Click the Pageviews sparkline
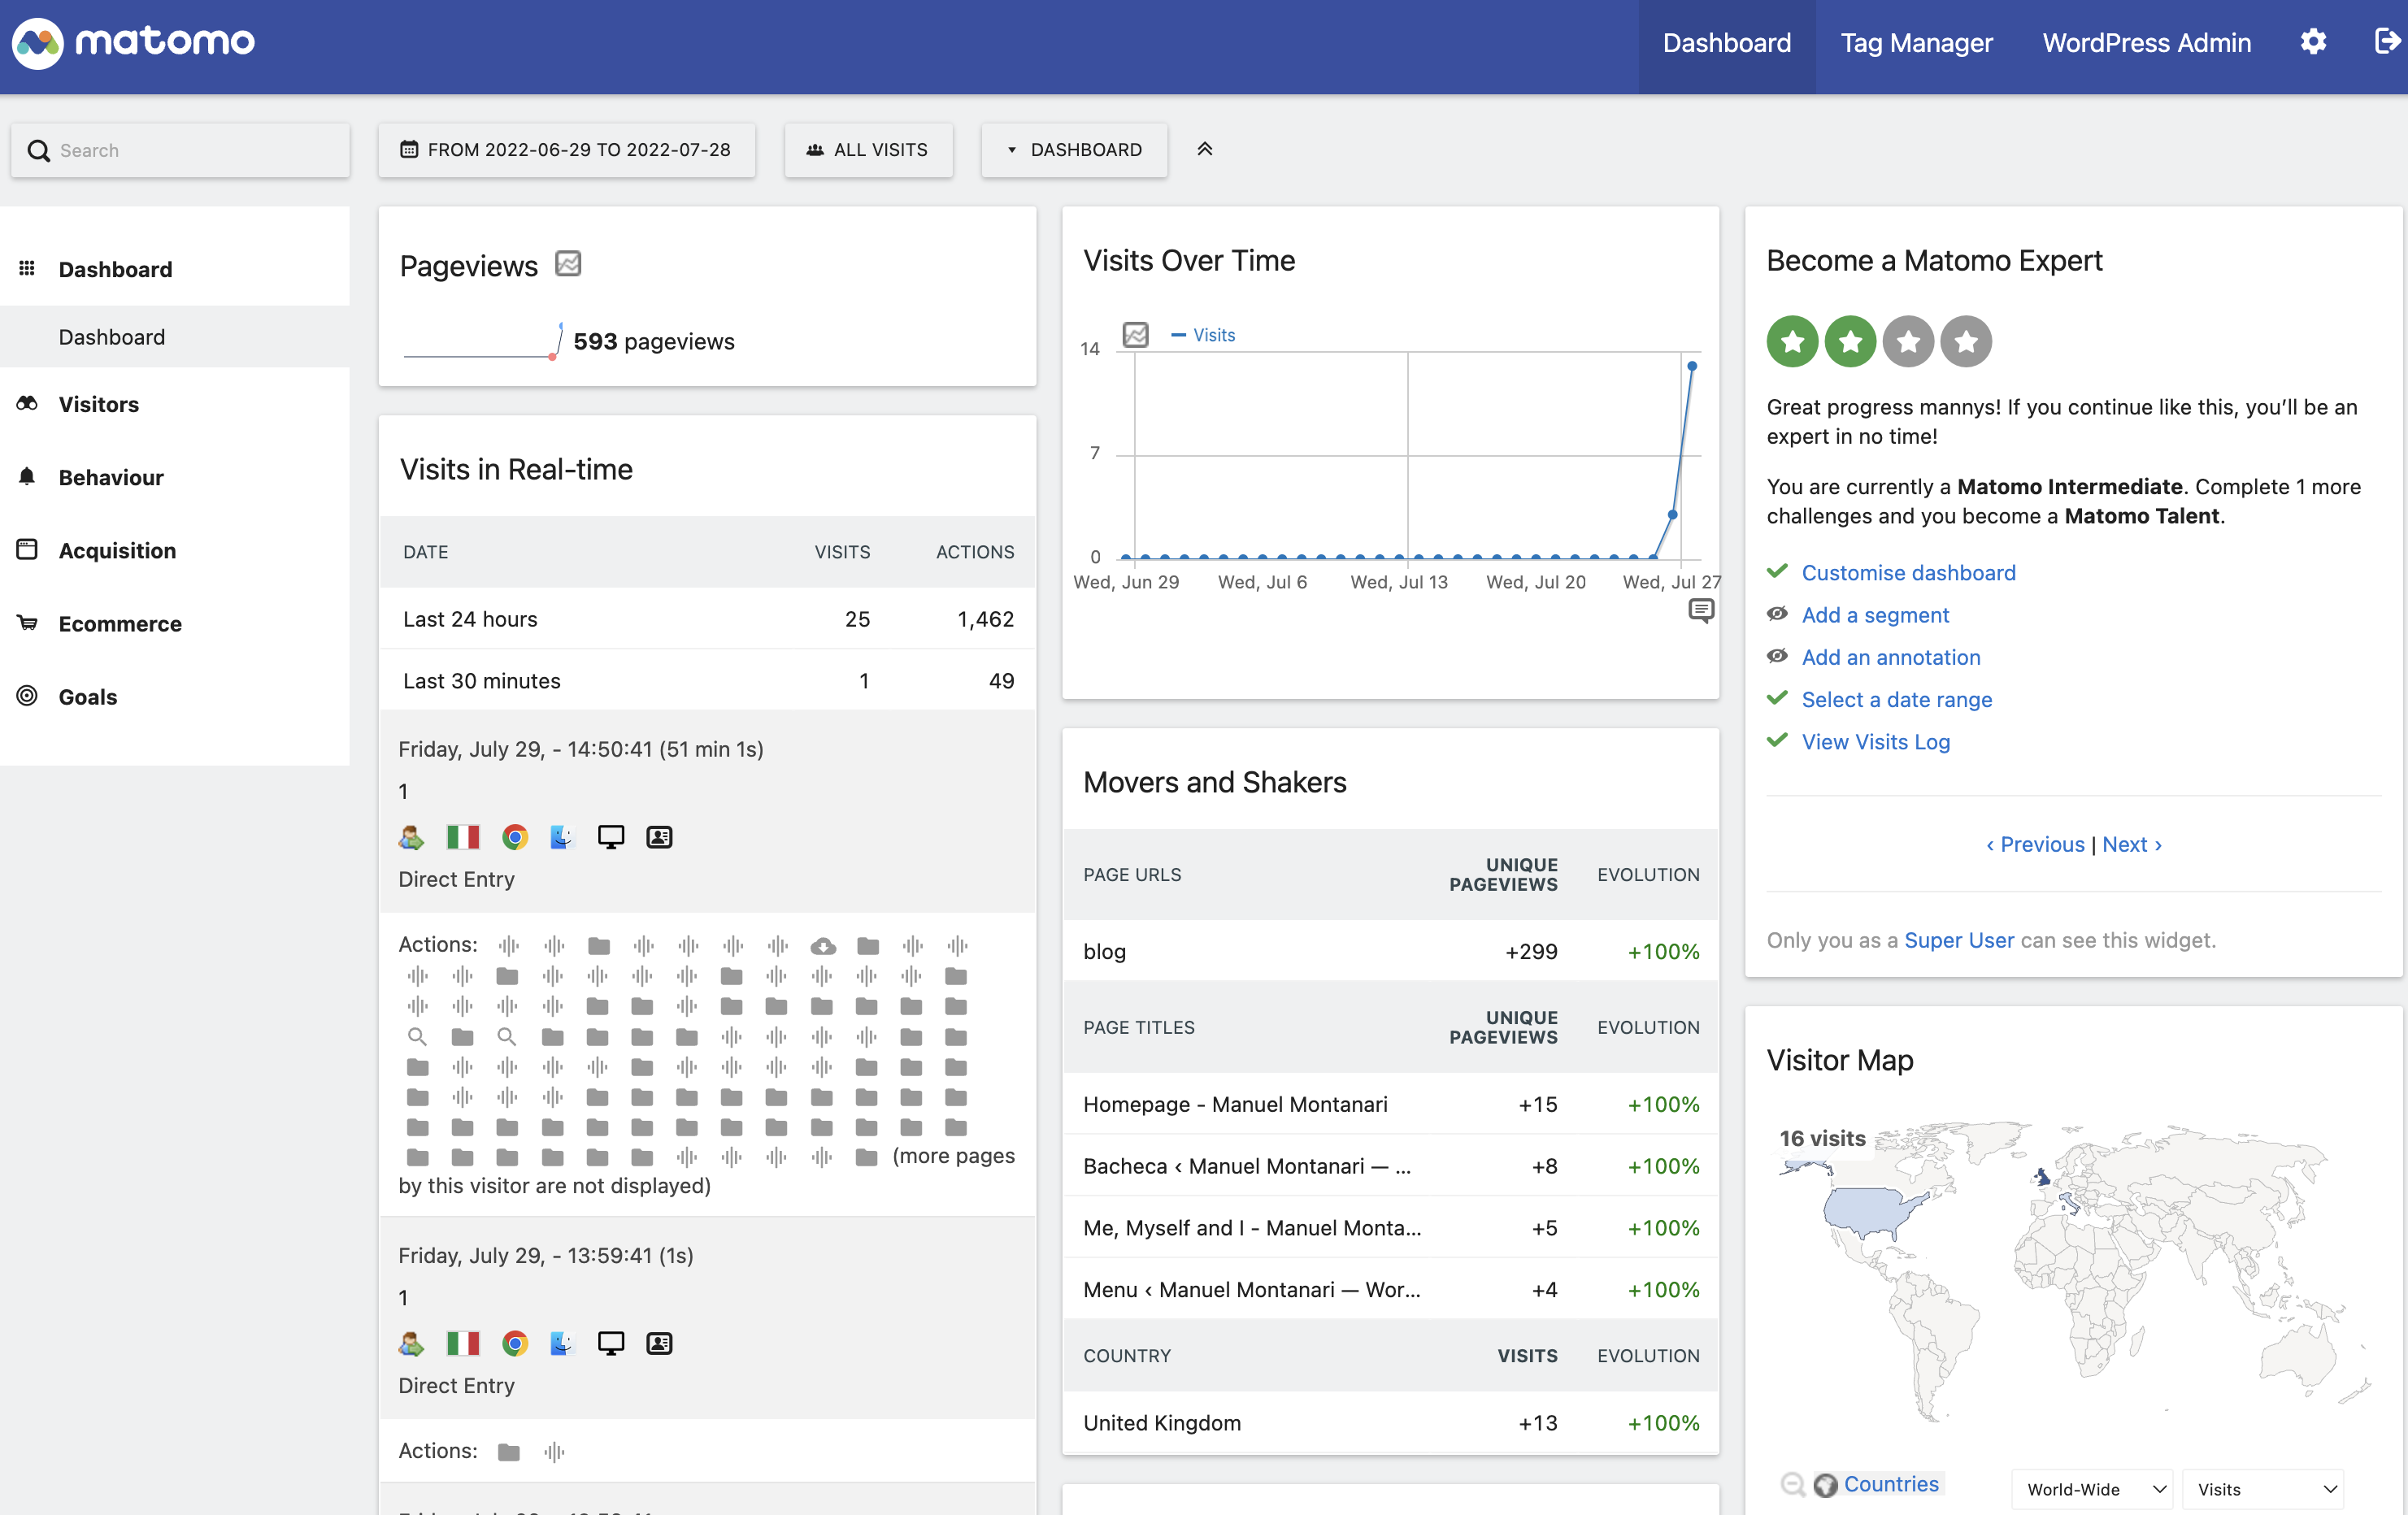Screen dimensions: 2408x1515 pos(483,341)
